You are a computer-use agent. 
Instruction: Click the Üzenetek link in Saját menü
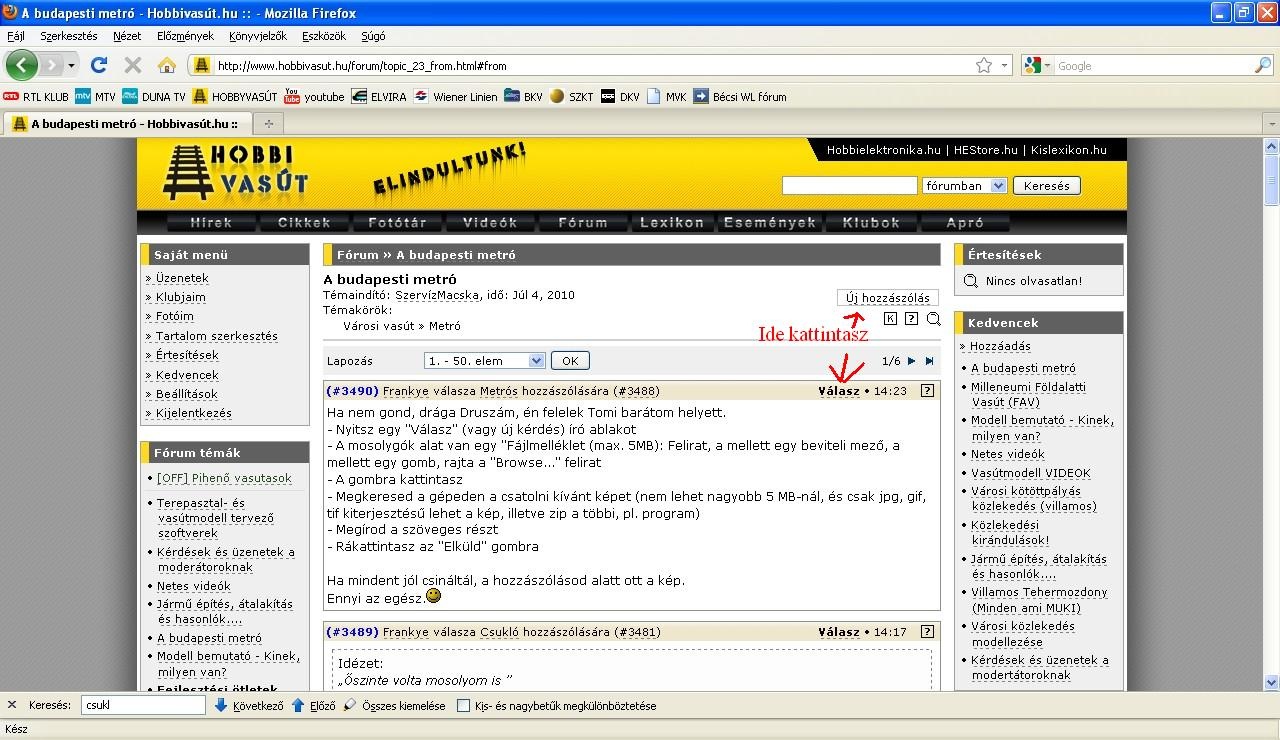(x=182, y=278)
